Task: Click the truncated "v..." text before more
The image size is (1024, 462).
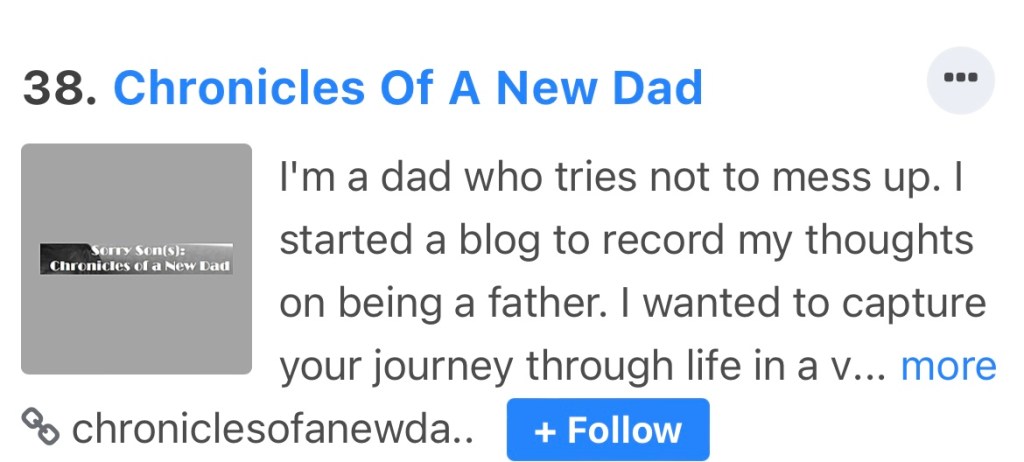Action: coord(857,366)
